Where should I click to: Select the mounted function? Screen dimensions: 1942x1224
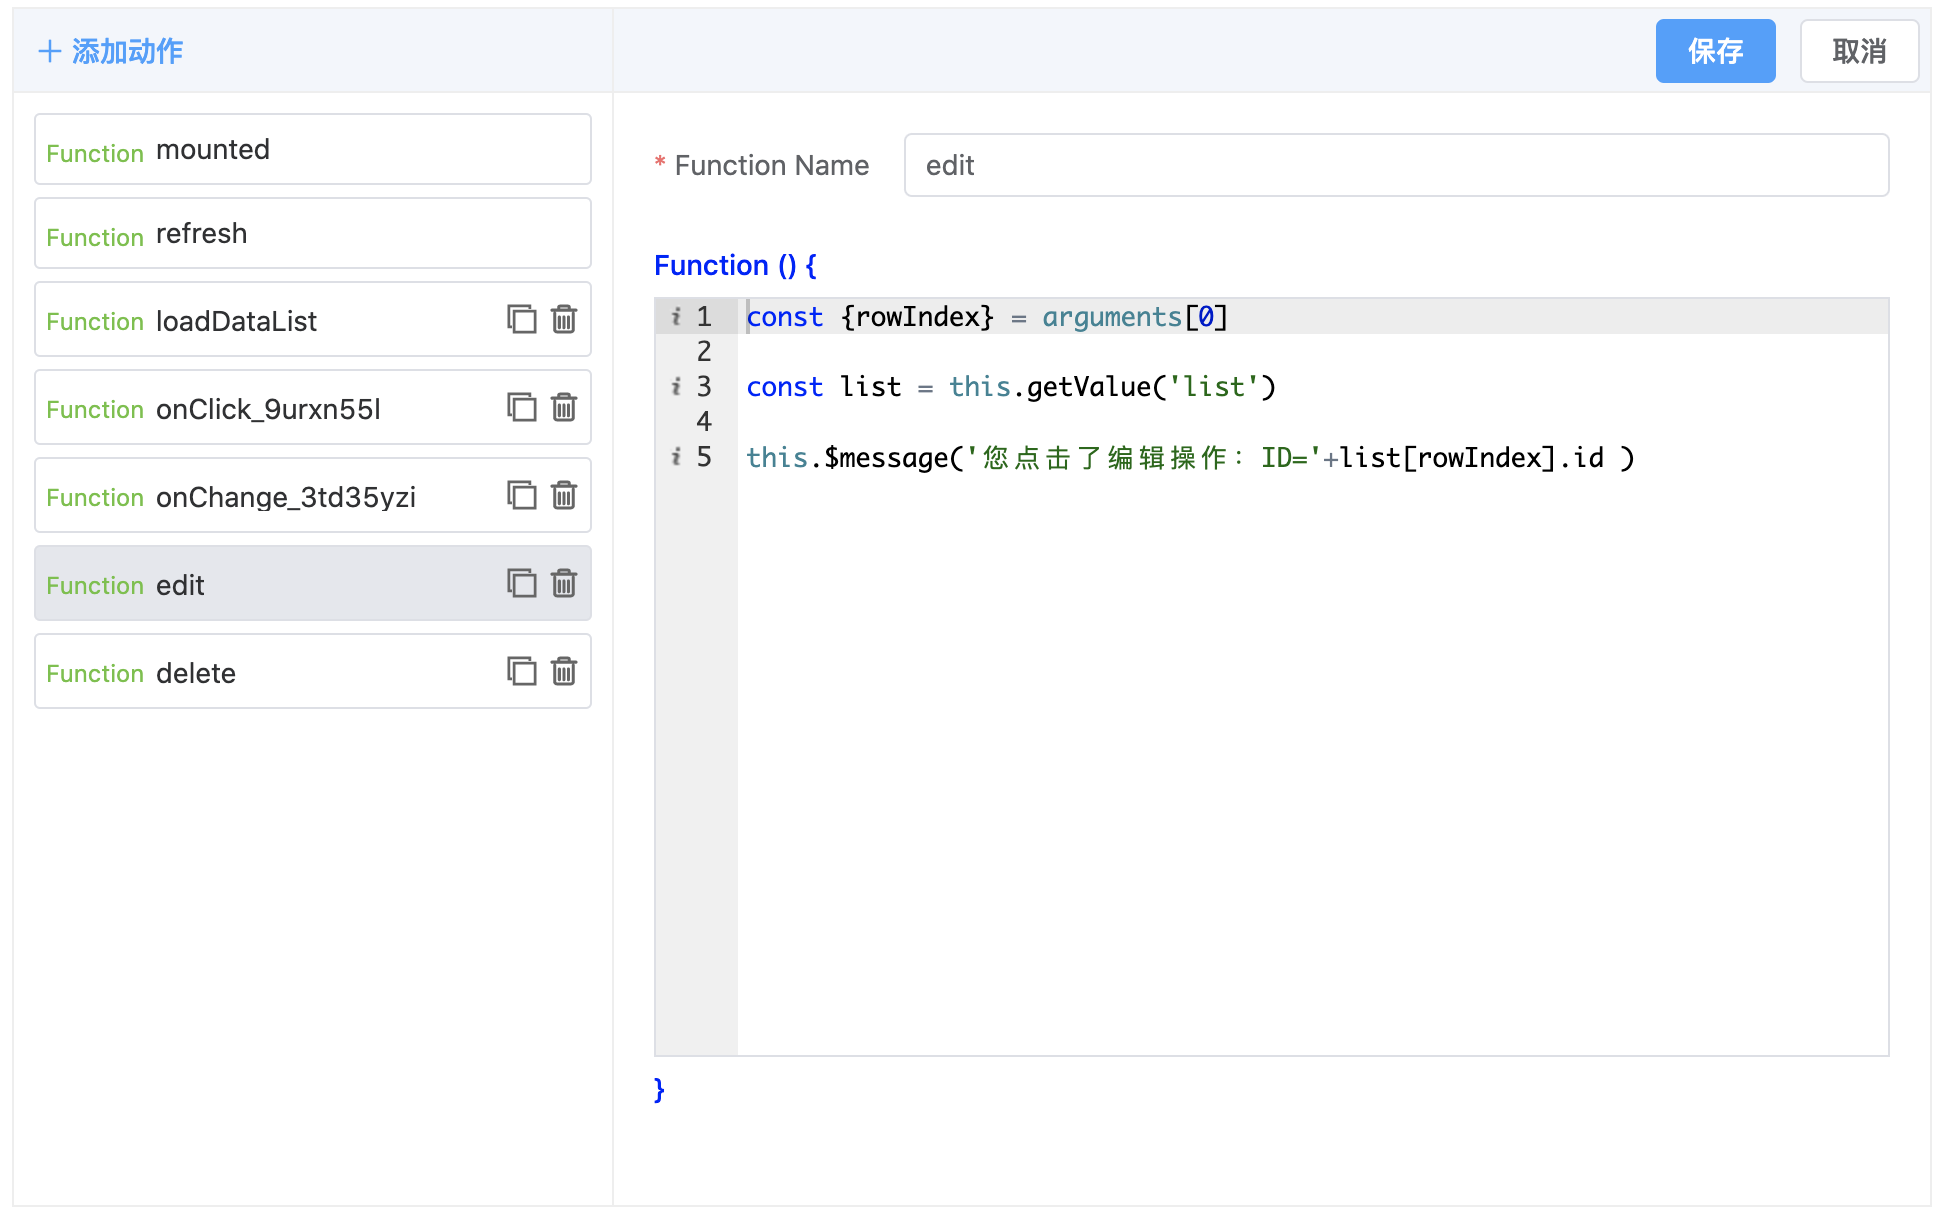coord(312,150)
